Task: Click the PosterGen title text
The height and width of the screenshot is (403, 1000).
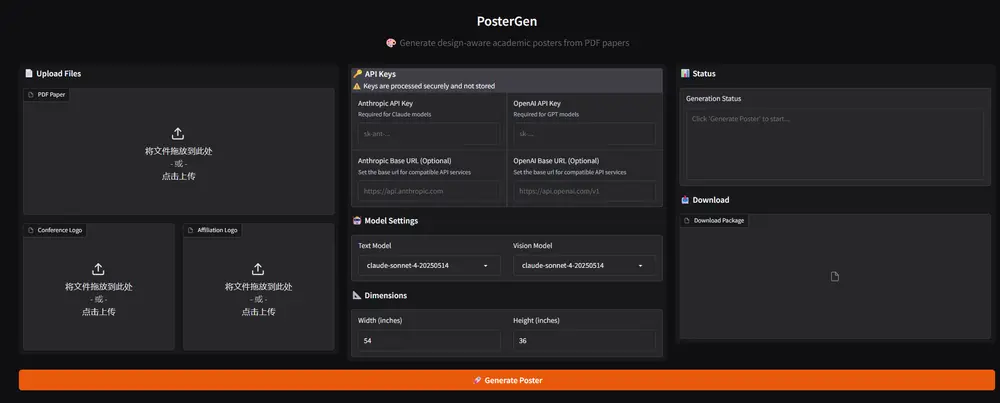Action: (507, 21)
